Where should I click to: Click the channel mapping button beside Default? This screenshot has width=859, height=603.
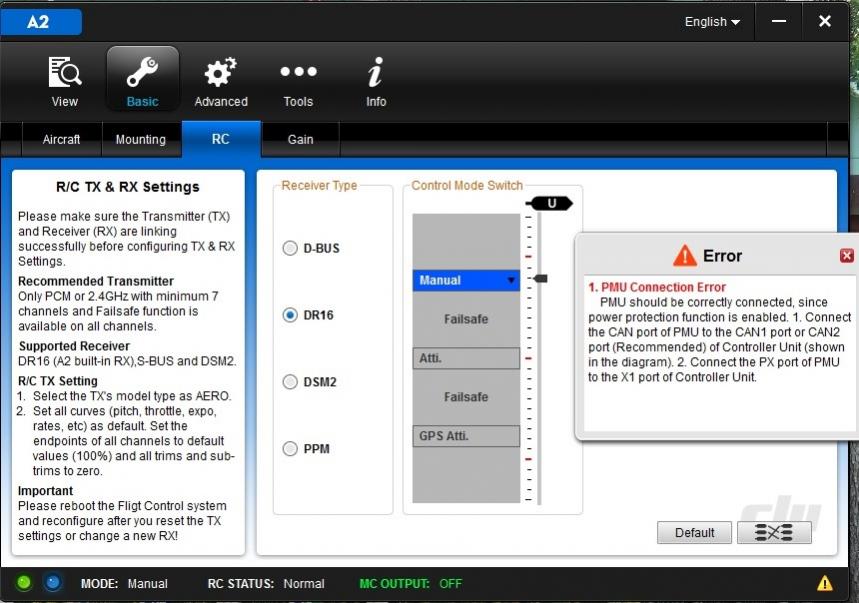click(774, 532)
